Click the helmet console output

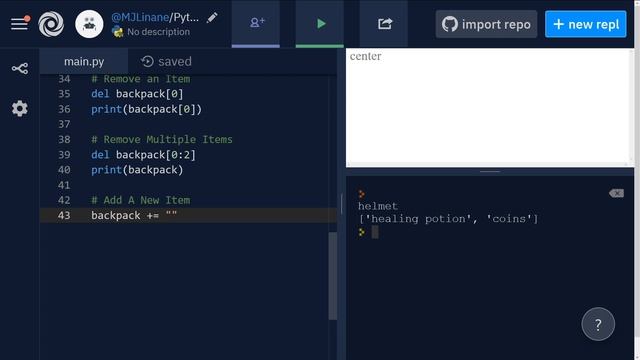tap(378, 206)
